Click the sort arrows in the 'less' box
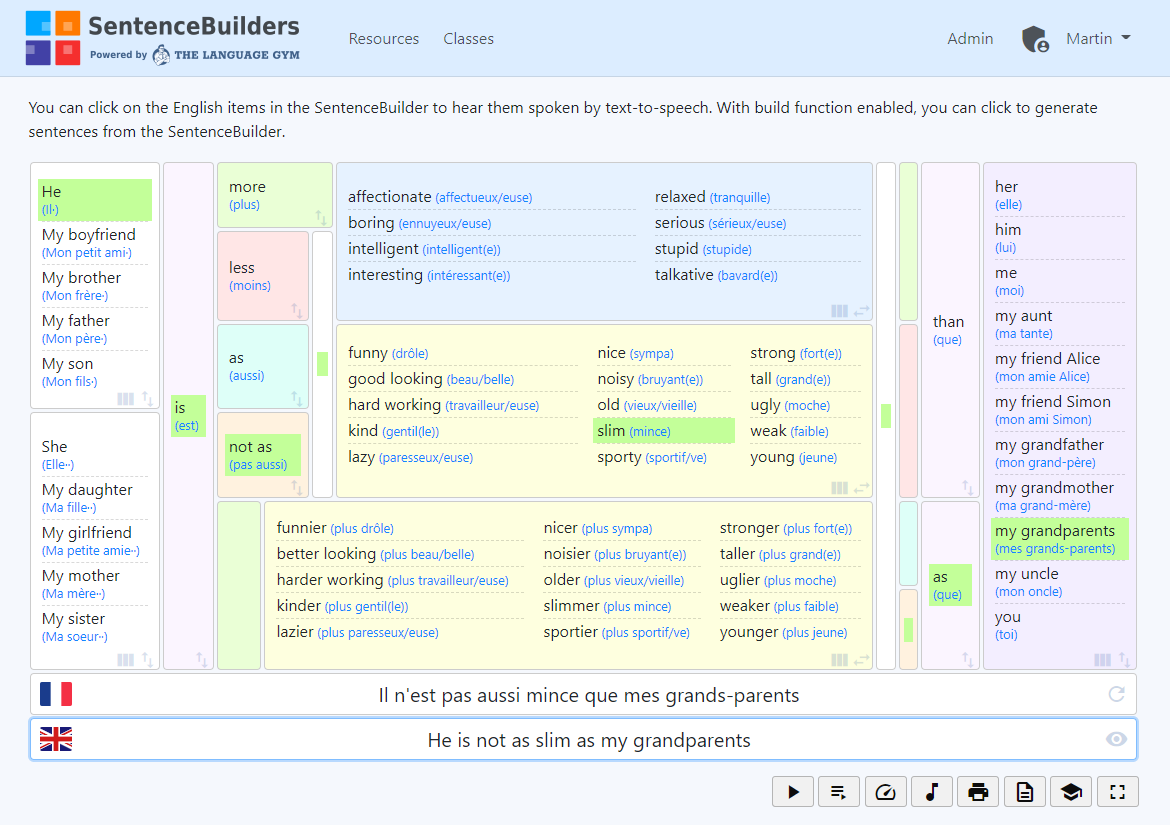 (x=297, y=310)
